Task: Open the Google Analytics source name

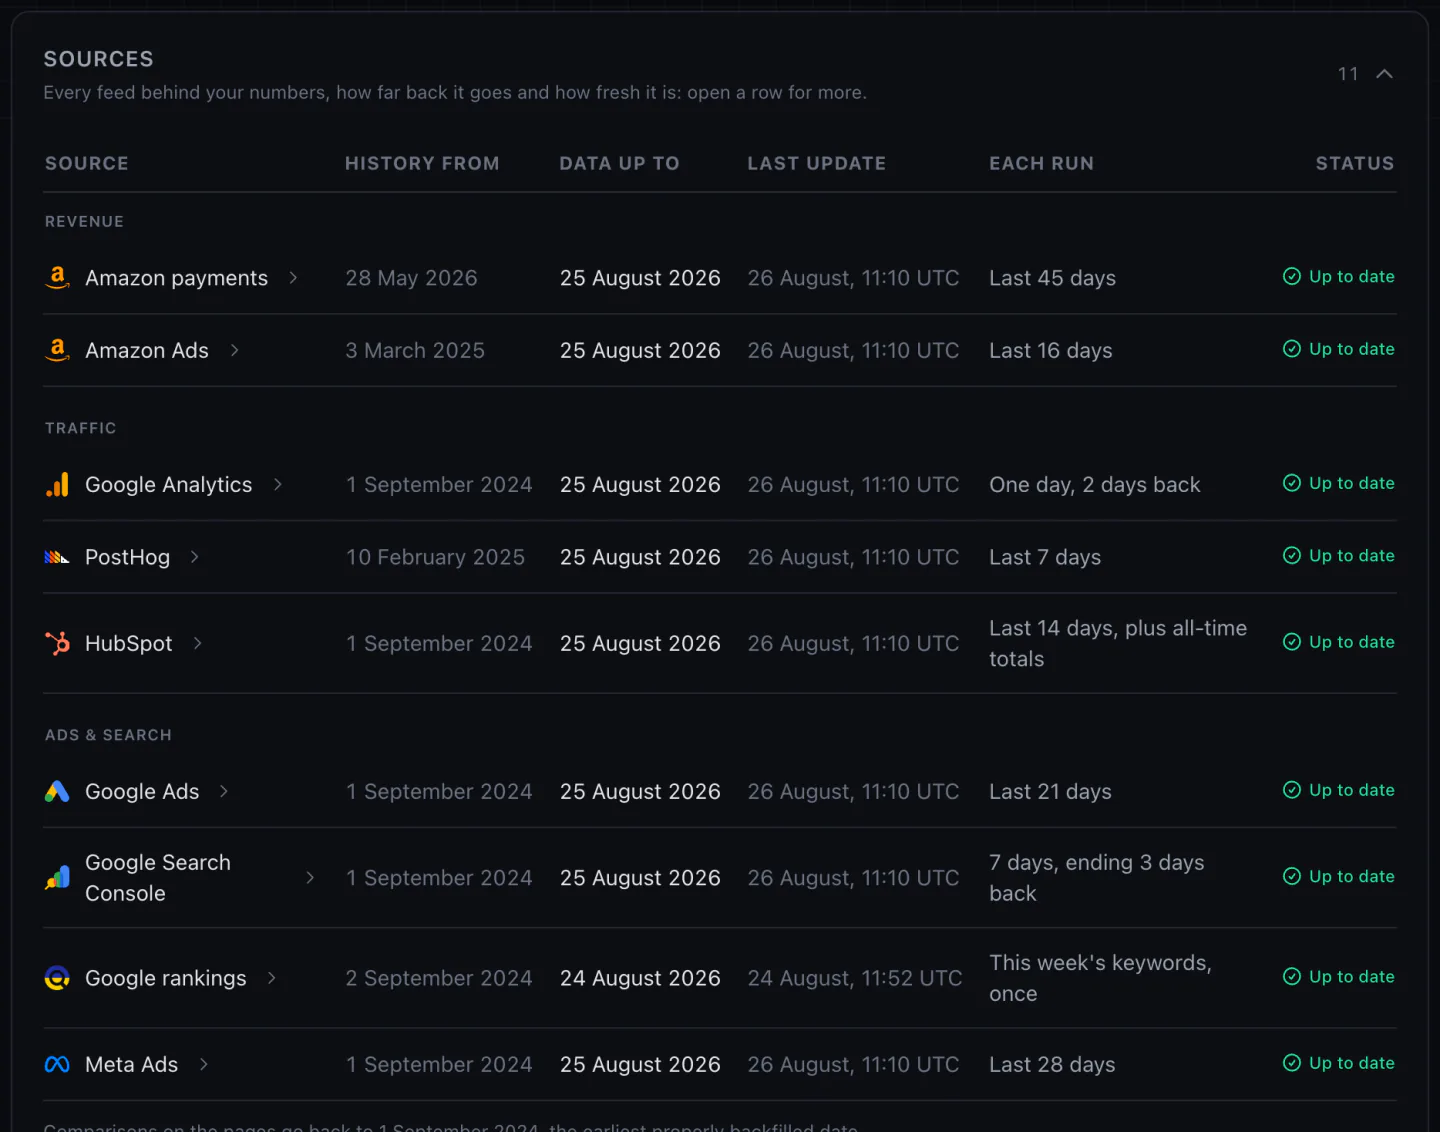Action: pyautogui.click(x=168, y=485)
